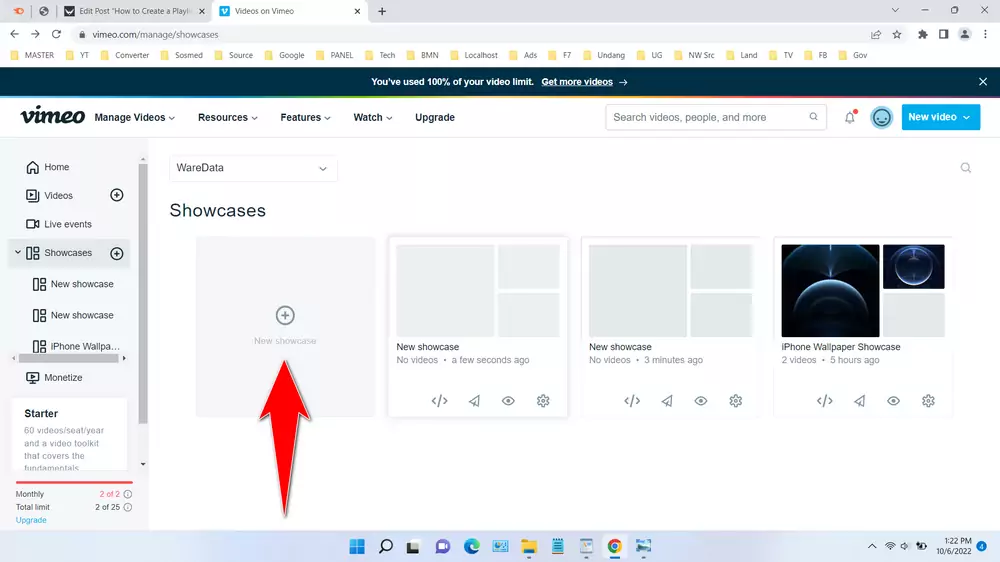
Task: Click Get more videos link
Action: click(577, 82)
